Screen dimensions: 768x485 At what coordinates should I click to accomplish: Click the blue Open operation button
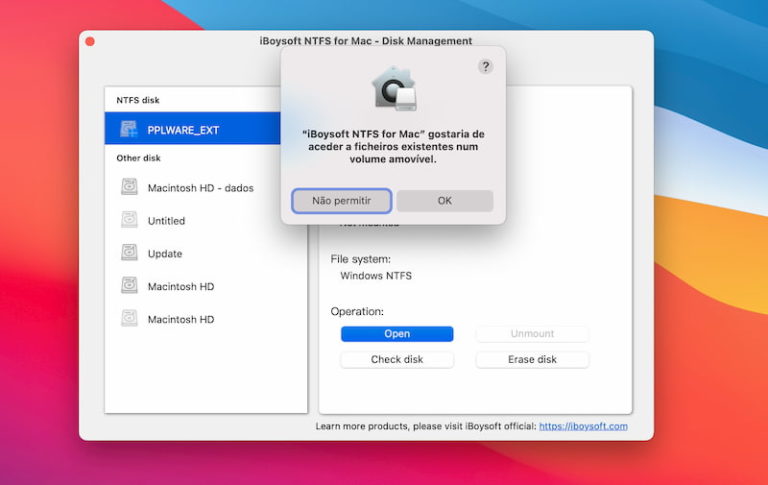397,334
